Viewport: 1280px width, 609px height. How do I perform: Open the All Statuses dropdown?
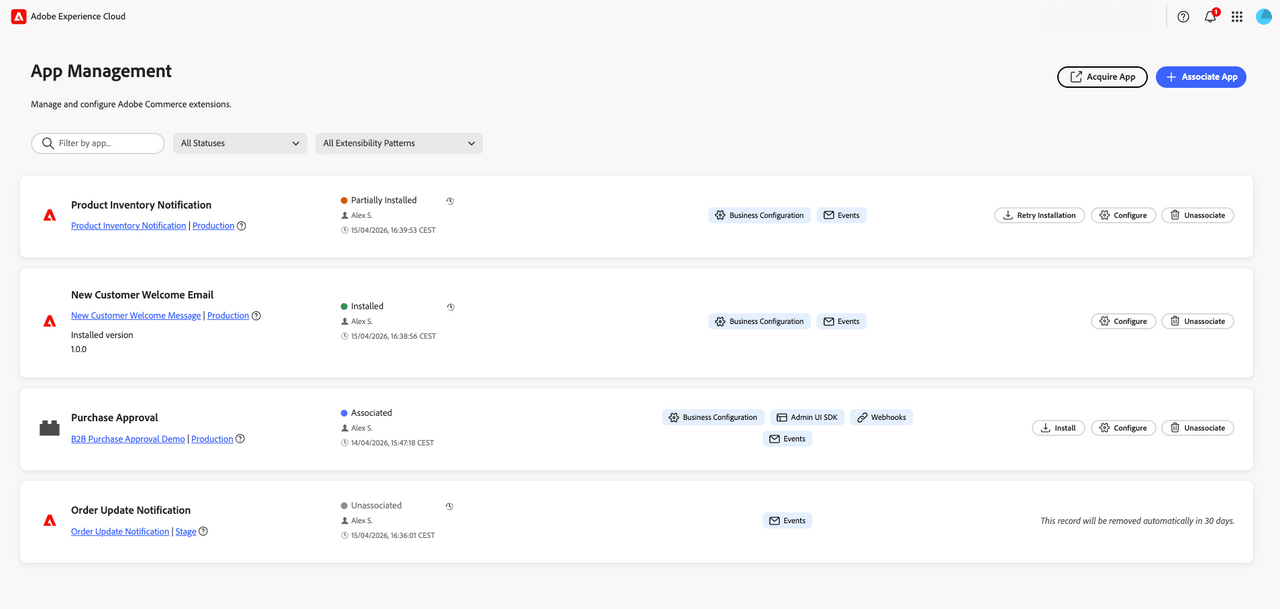tap(240, 144)
